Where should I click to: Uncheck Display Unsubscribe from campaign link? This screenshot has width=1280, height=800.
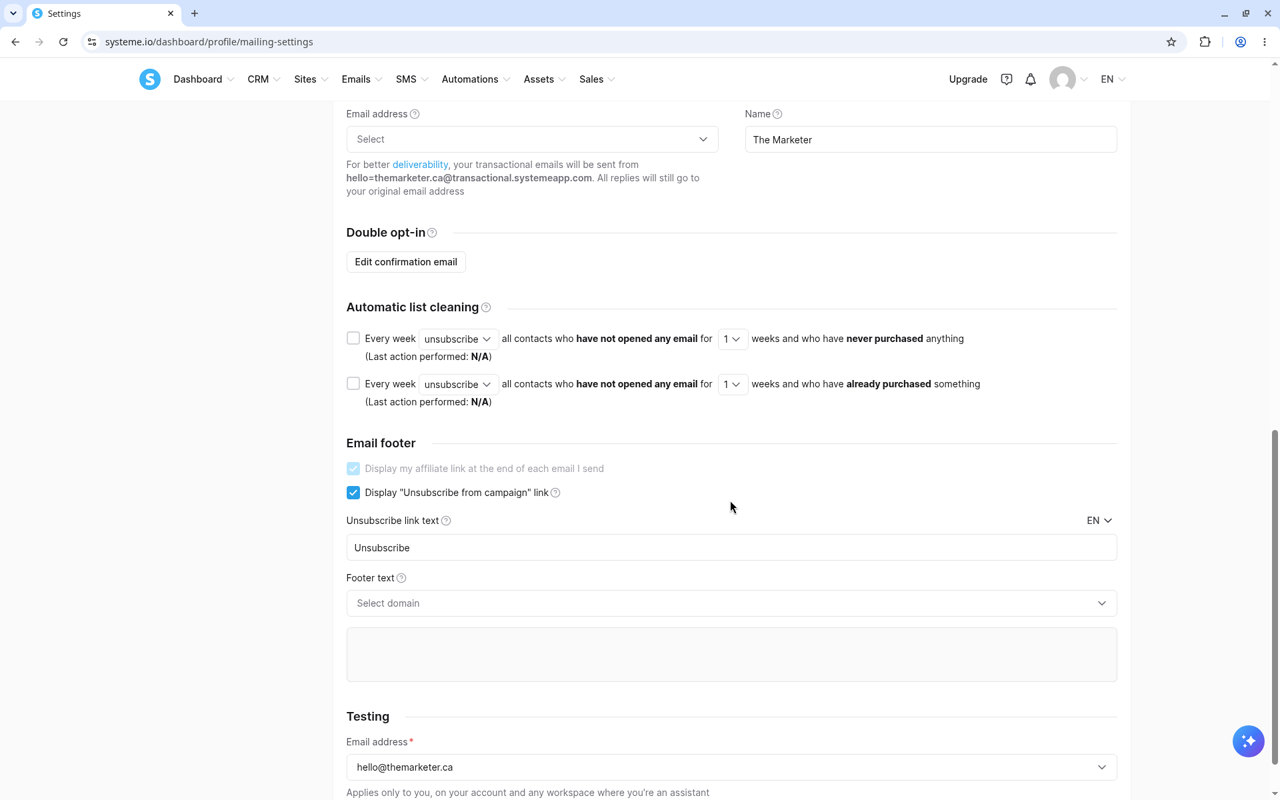353,492
